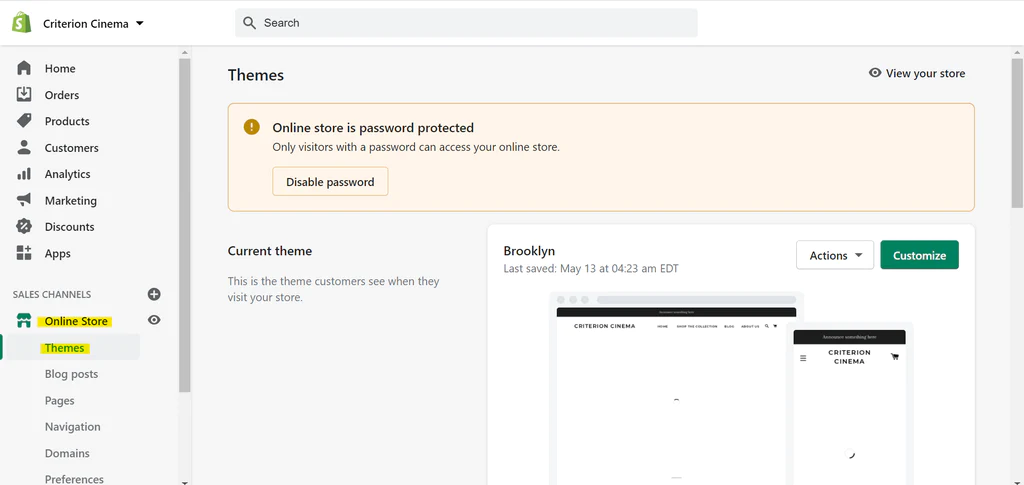Click the View your store link
This screenshot has width=1024, height=485.
tap(917, 73)
